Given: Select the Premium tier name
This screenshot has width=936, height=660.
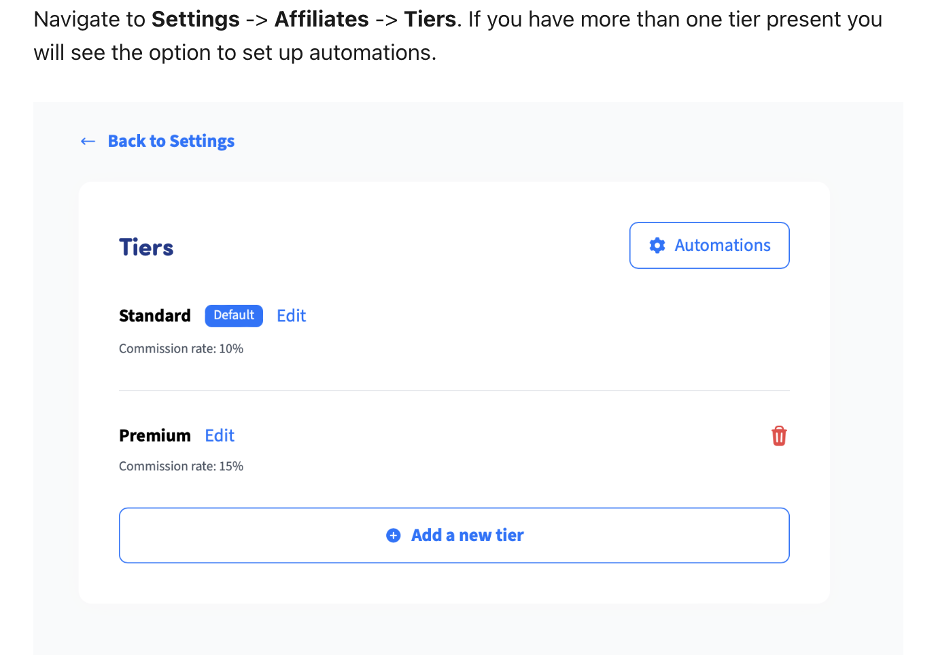Looking at the screenshot, I should point(155,436).
